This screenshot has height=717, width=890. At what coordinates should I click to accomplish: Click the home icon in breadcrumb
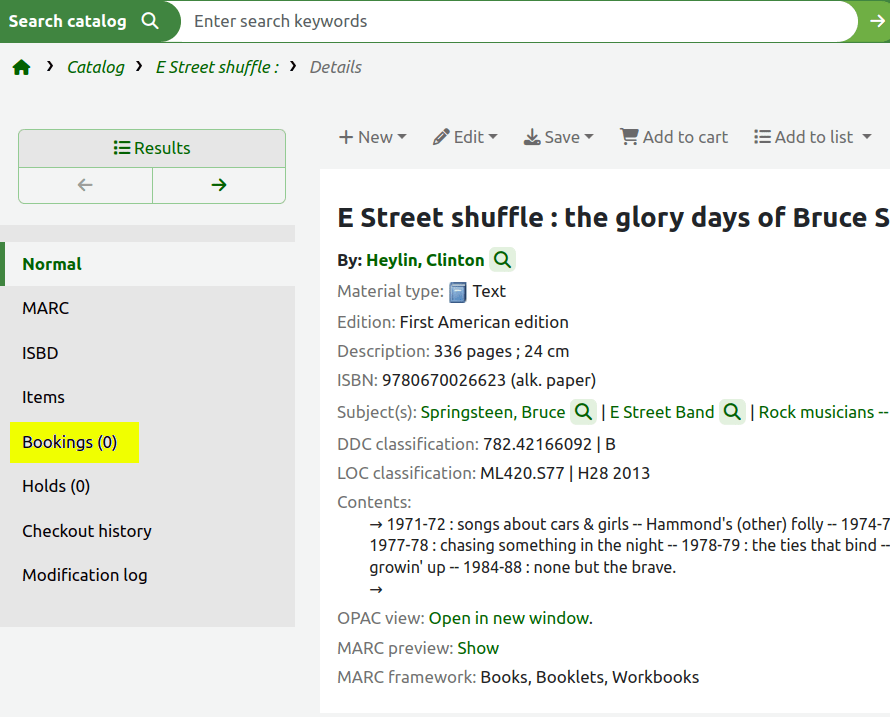[x=22, y=68]
